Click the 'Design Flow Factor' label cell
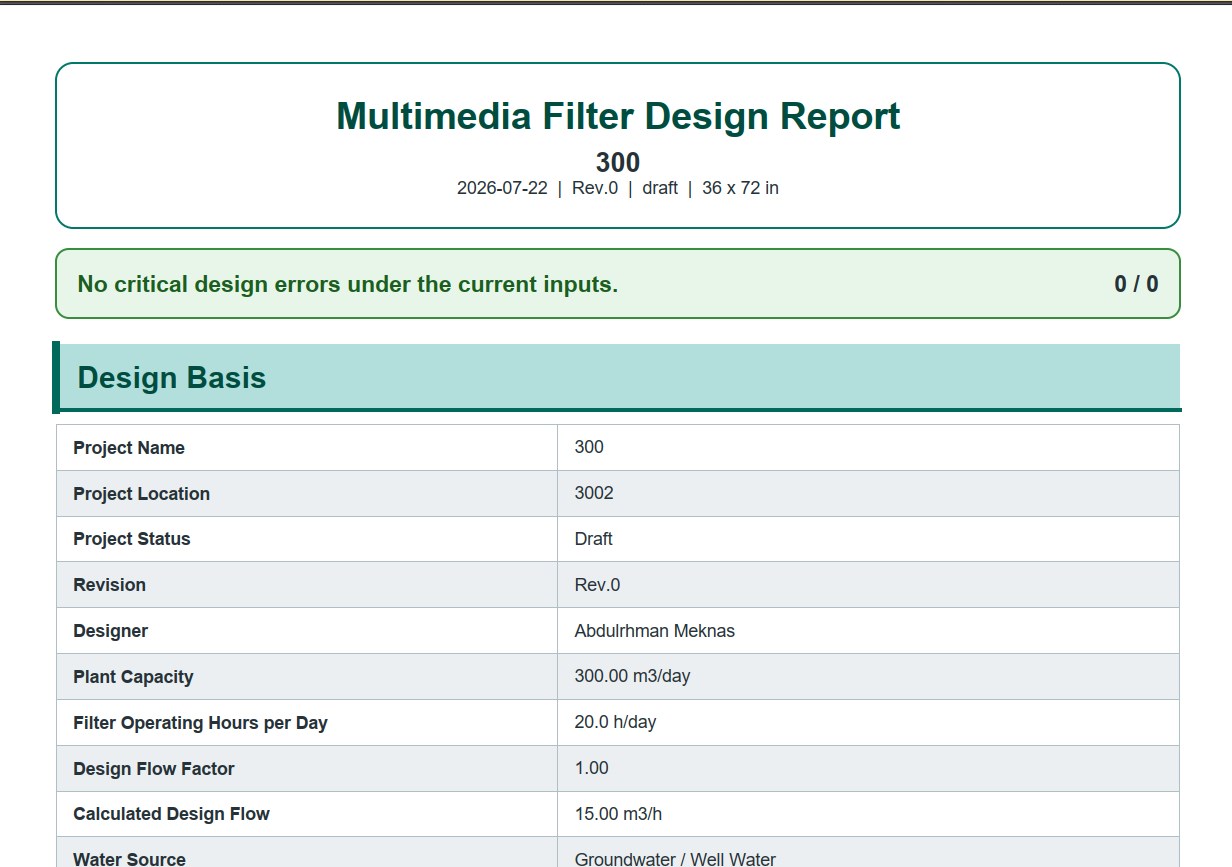 307,769
